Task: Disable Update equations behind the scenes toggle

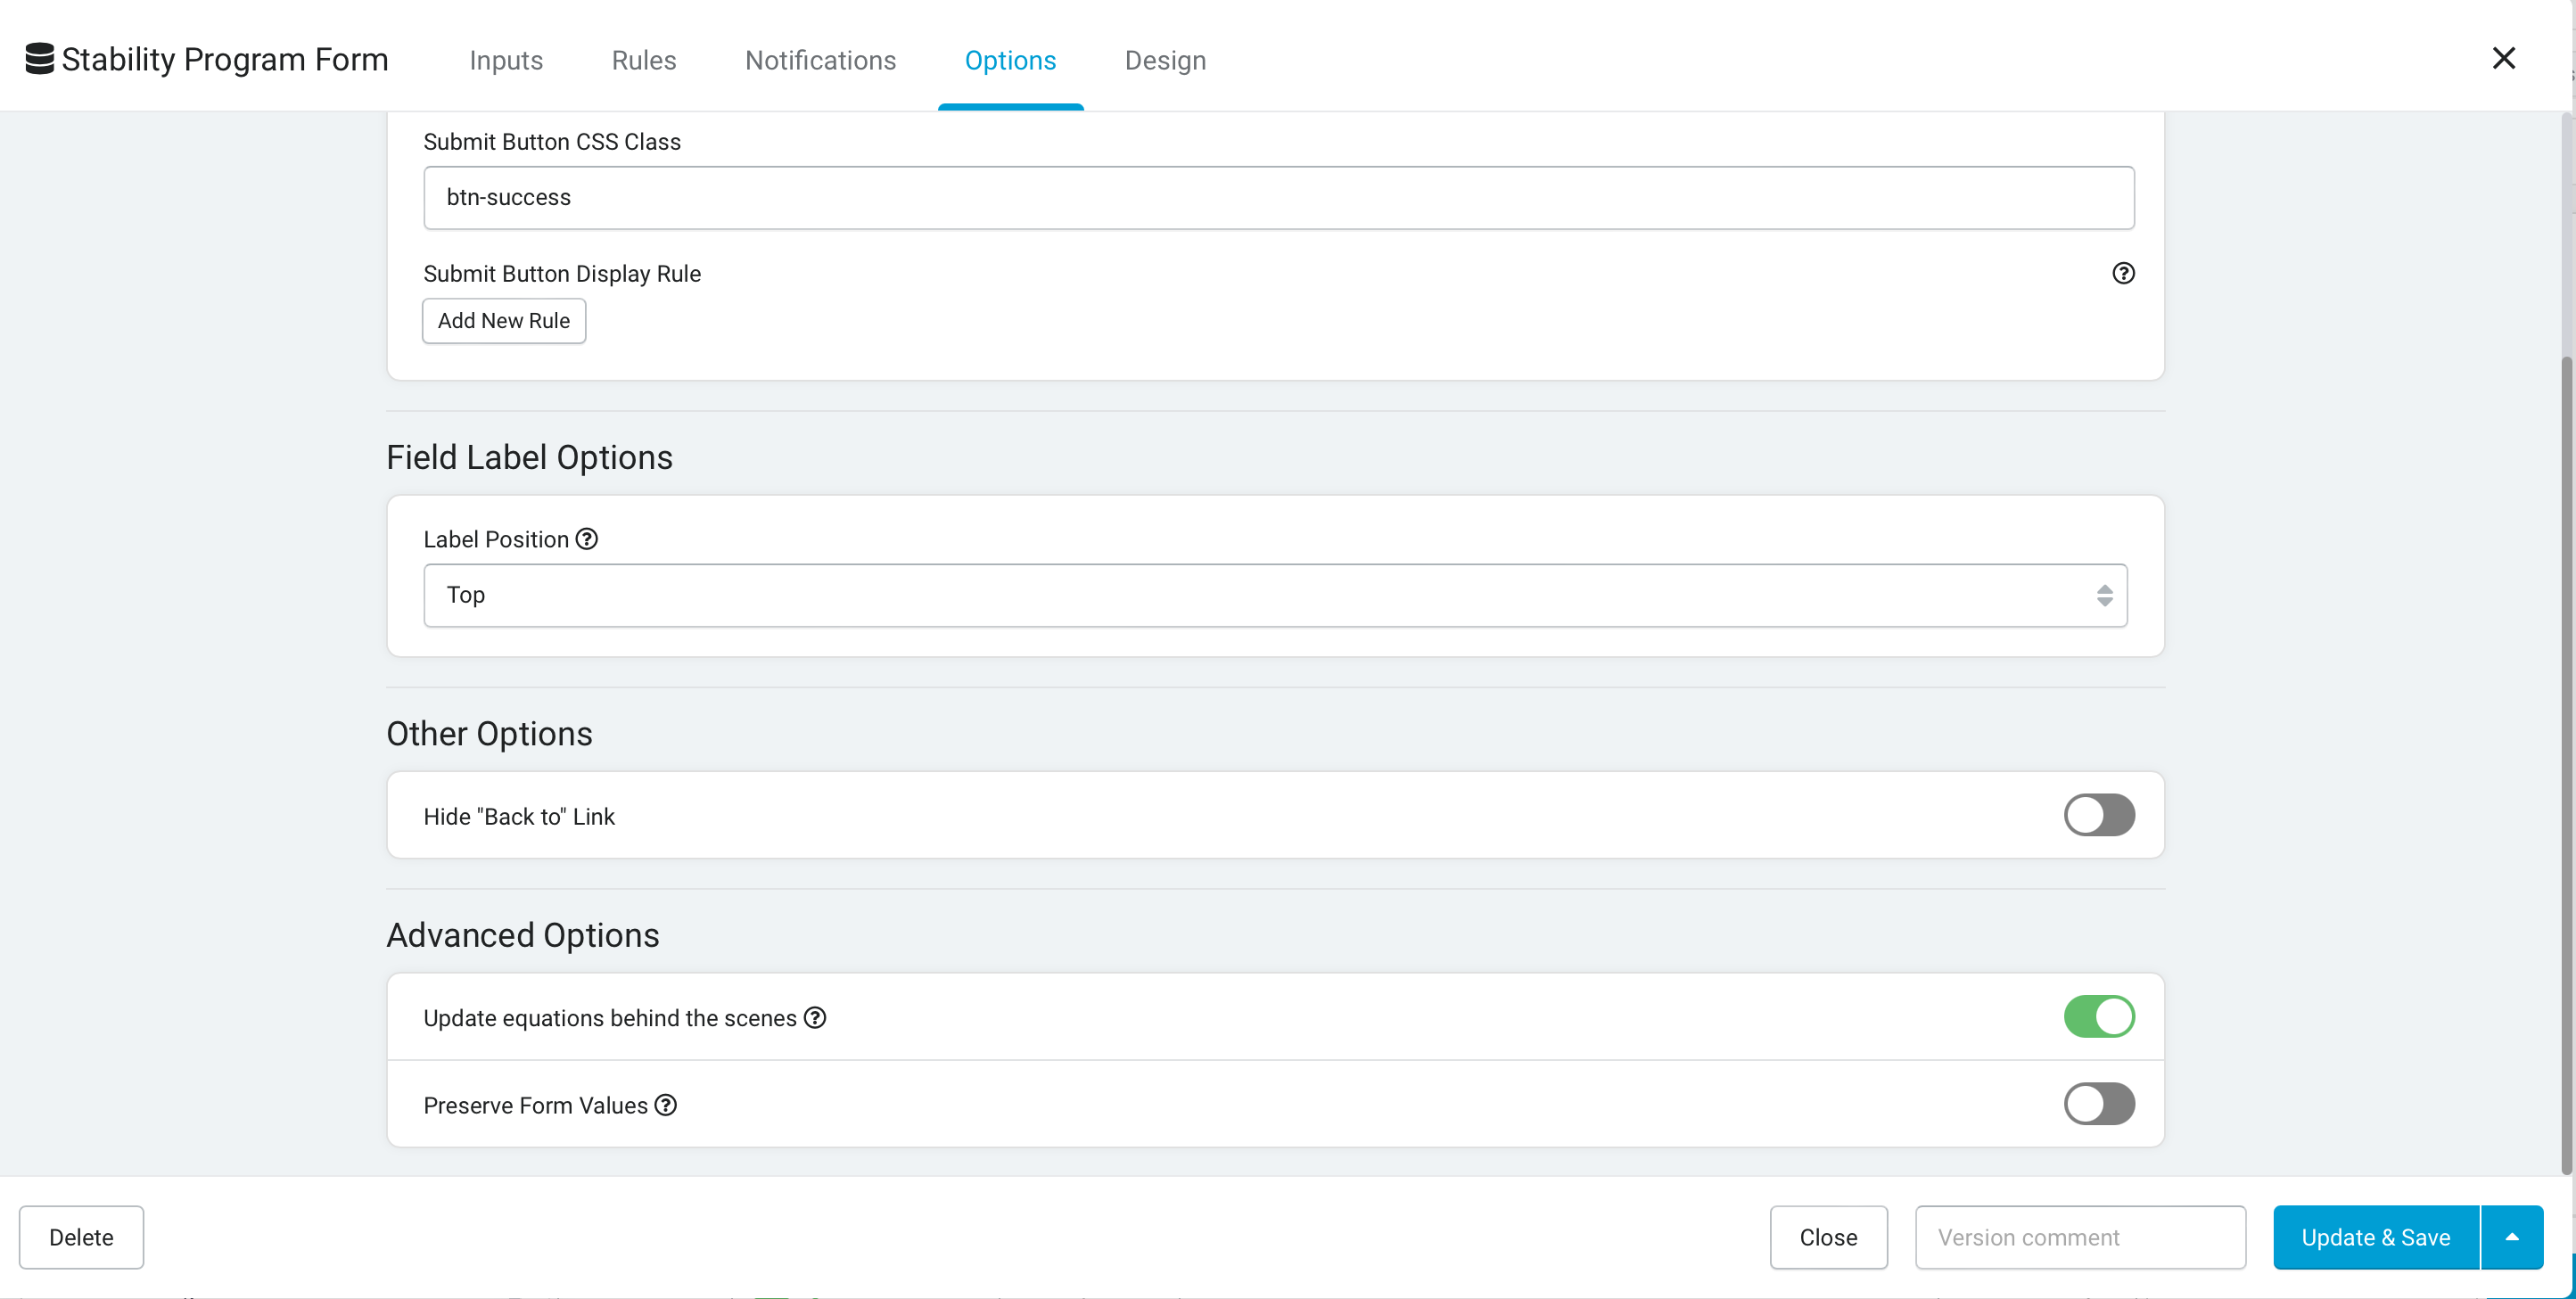Action: pos(2099,1016)
